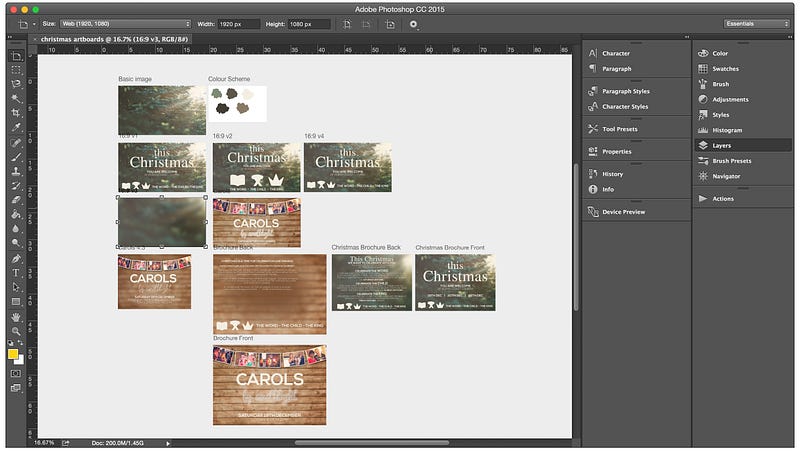800x453 pixels.
Task: Select the Magic Wand tool
Action: click(x=16, y=98)
